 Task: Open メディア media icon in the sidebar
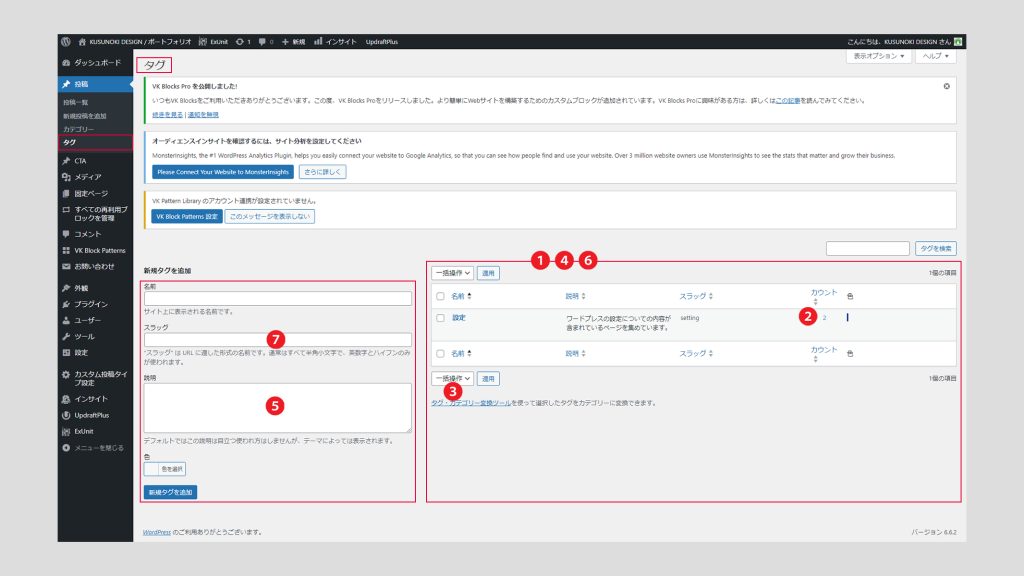coord(66,176)
